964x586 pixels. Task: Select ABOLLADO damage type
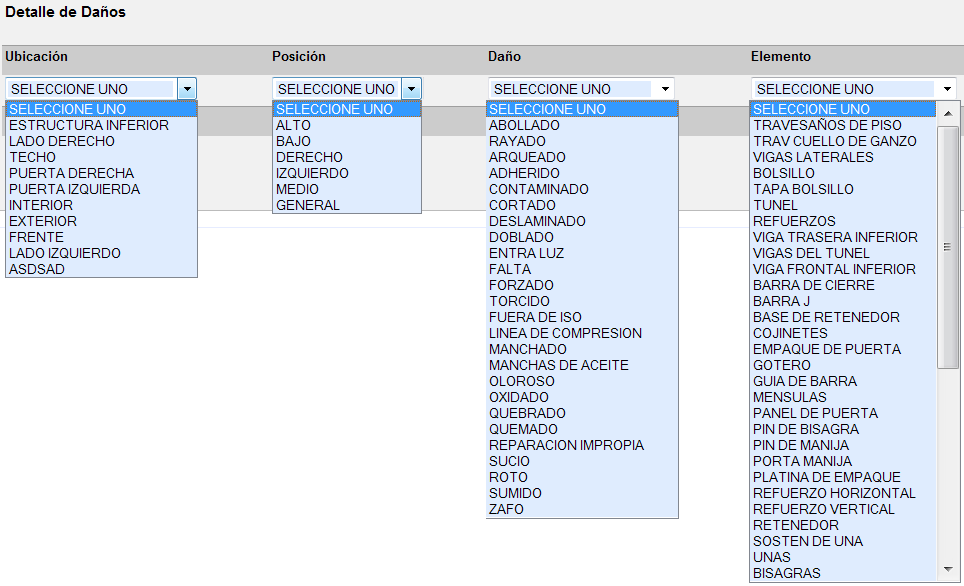524,125
